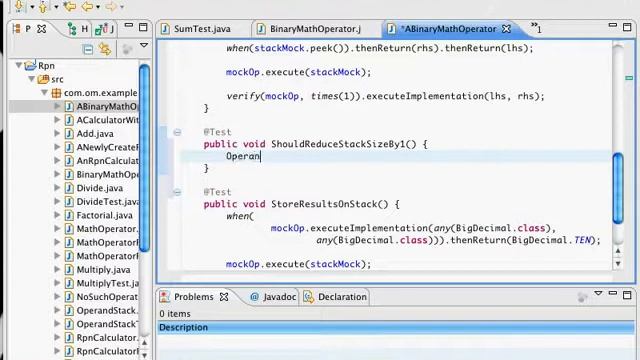Viewport: 640px width, 360px height.
Task: Open Next Annotation dropdown arrow
Action: [x=32, y=7]
